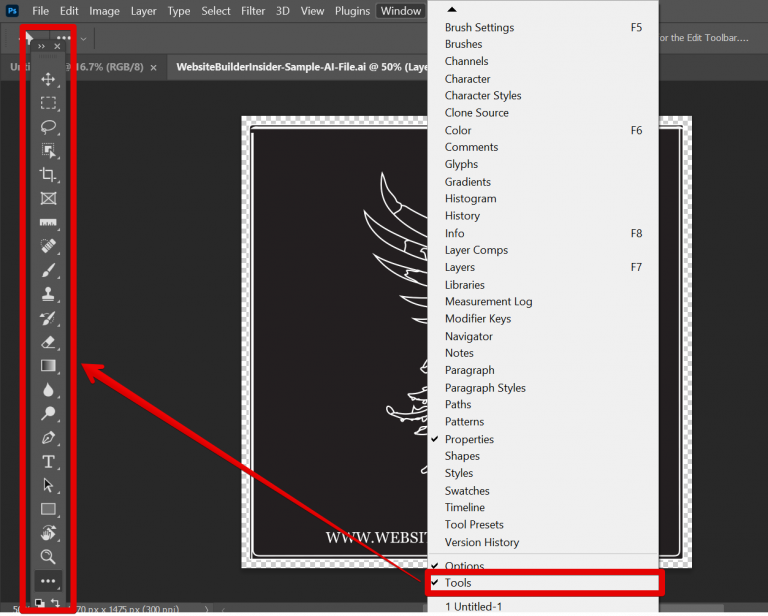This screenshot has width=768, height=616.
Task: Open the File menu
Action: tap(40, 11)
